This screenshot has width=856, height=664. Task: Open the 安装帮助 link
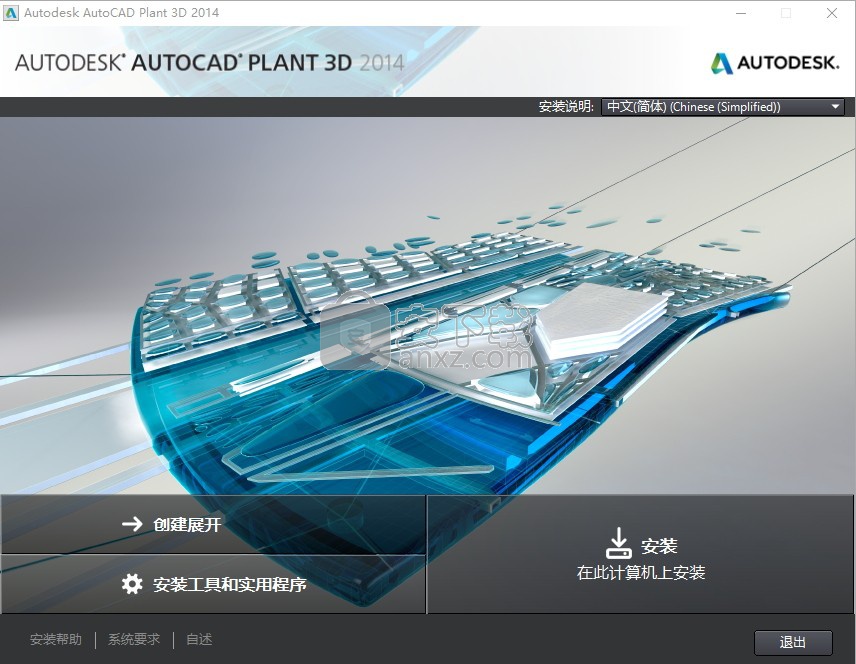[x=56, y=639]
